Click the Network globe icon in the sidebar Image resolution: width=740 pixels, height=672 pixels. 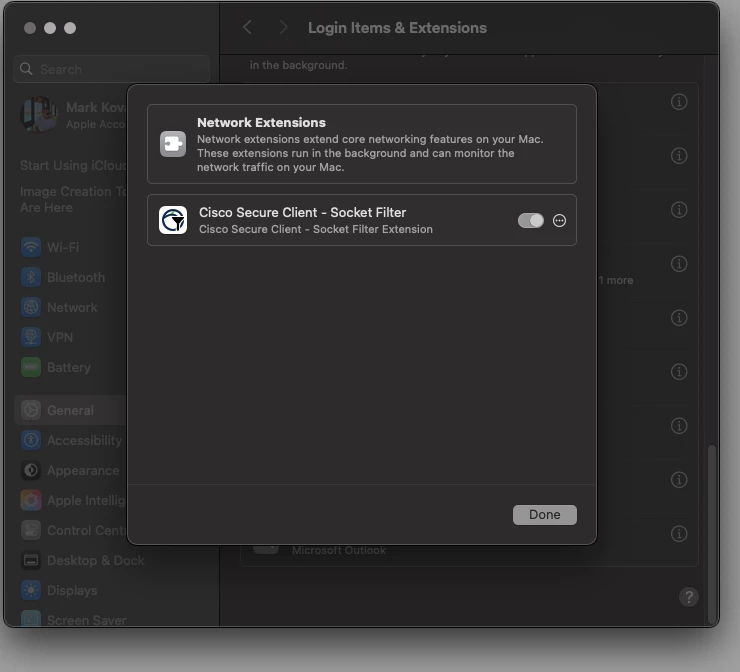click(31, 307)
